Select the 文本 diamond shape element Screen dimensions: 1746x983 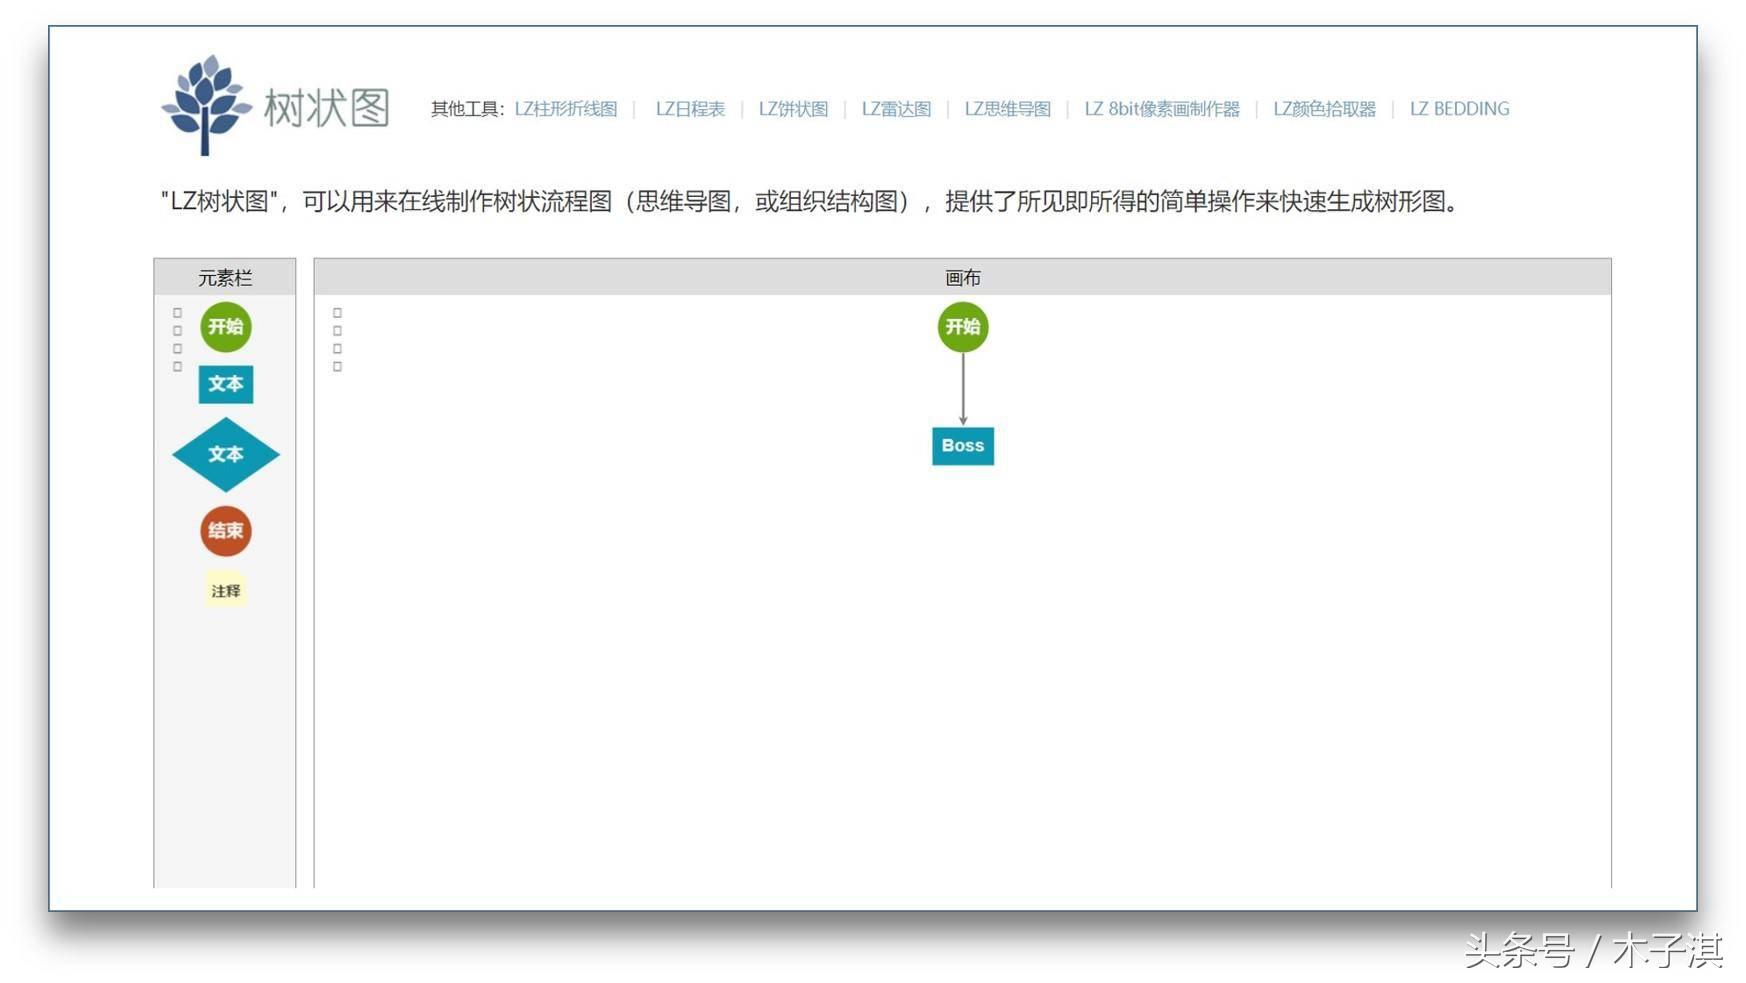point(226,455)
